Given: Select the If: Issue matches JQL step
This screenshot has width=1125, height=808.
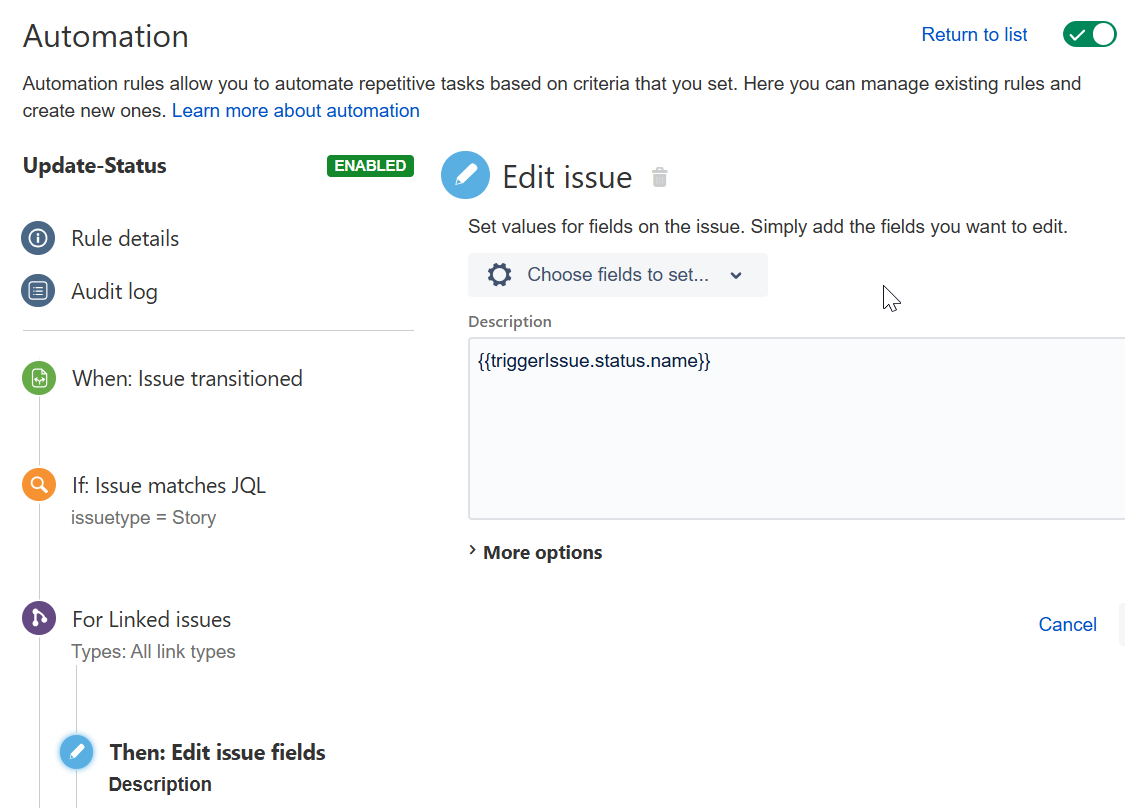Looking at the screenshot, I should click(168, 485).
